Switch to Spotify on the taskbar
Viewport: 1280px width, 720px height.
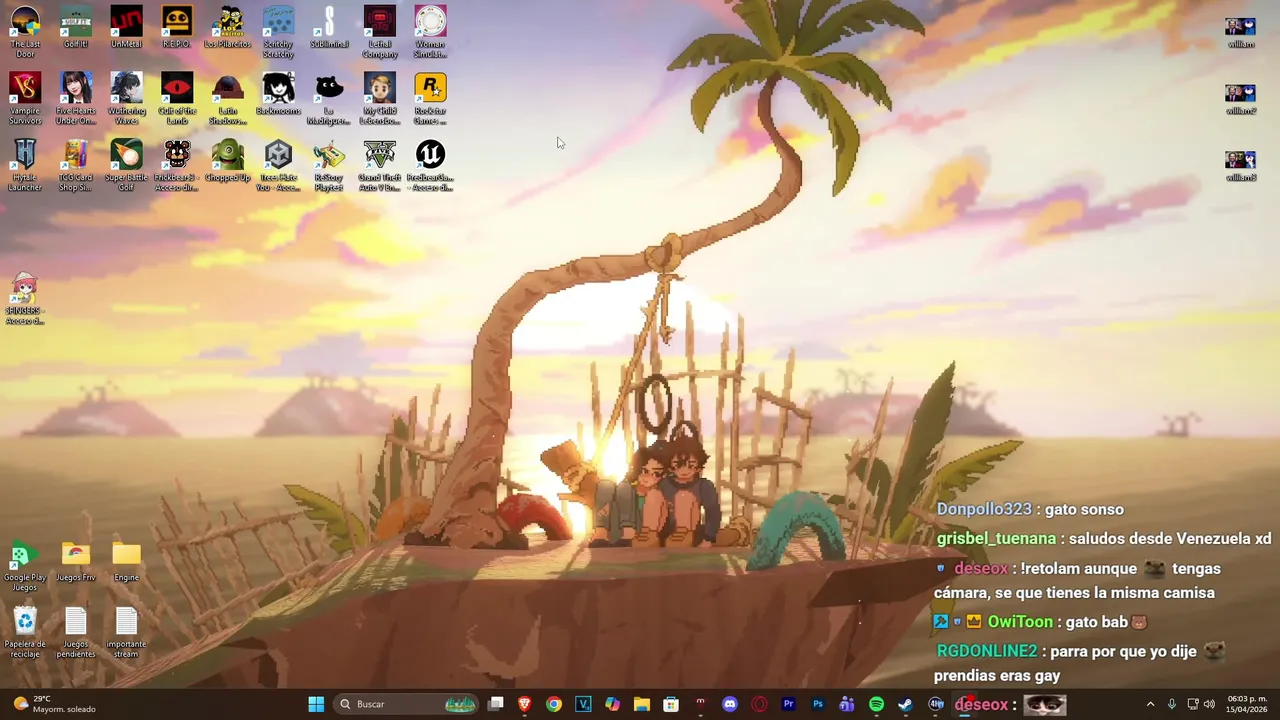(876, 704)
